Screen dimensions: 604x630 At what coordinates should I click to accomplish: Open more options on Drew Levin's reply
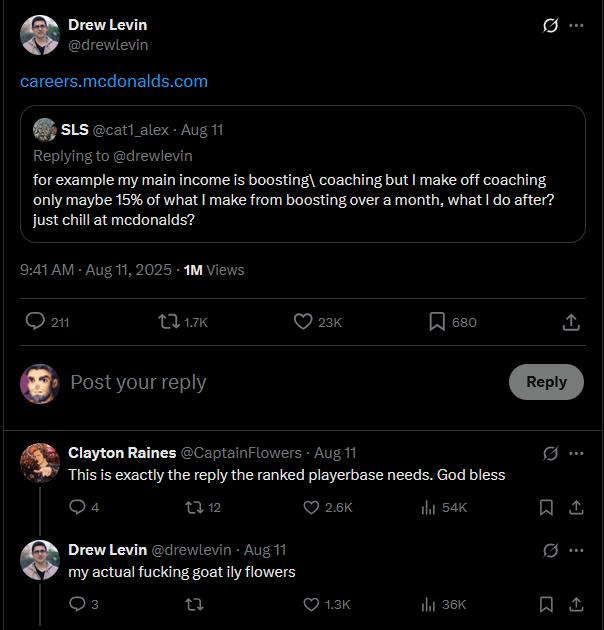[577, 550]
